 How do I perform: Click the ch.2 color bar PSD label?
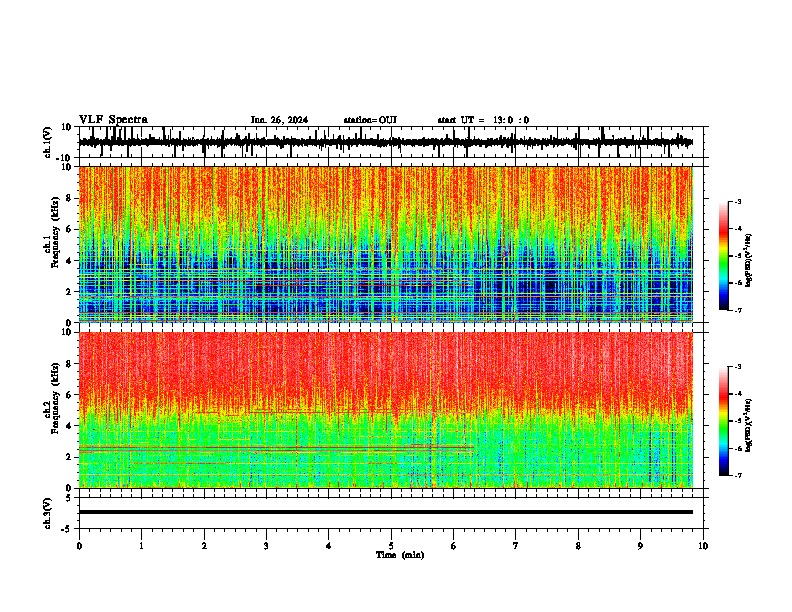[749, 425]
